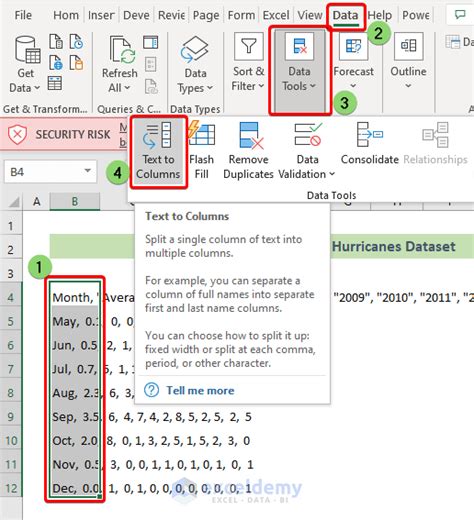This screenshot has height=520, width=474.
Task: Click the From Table/Range icon
Action: coord(55,83)
